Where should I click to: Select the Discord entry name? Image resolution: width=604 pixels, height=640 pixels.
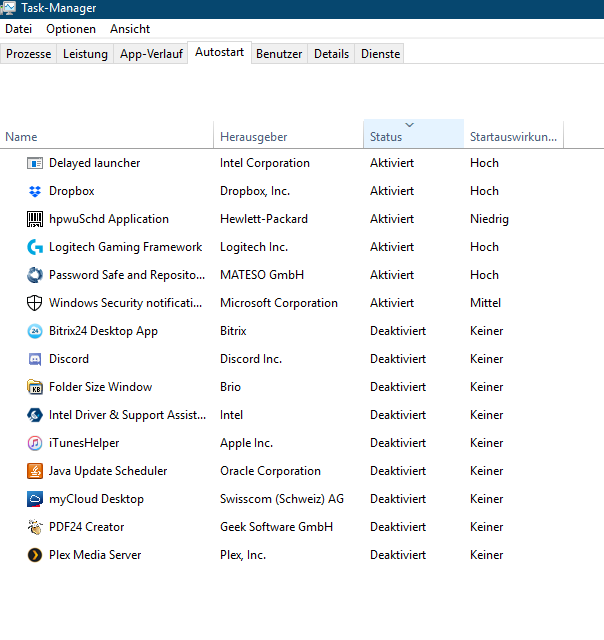pos(69,359)
